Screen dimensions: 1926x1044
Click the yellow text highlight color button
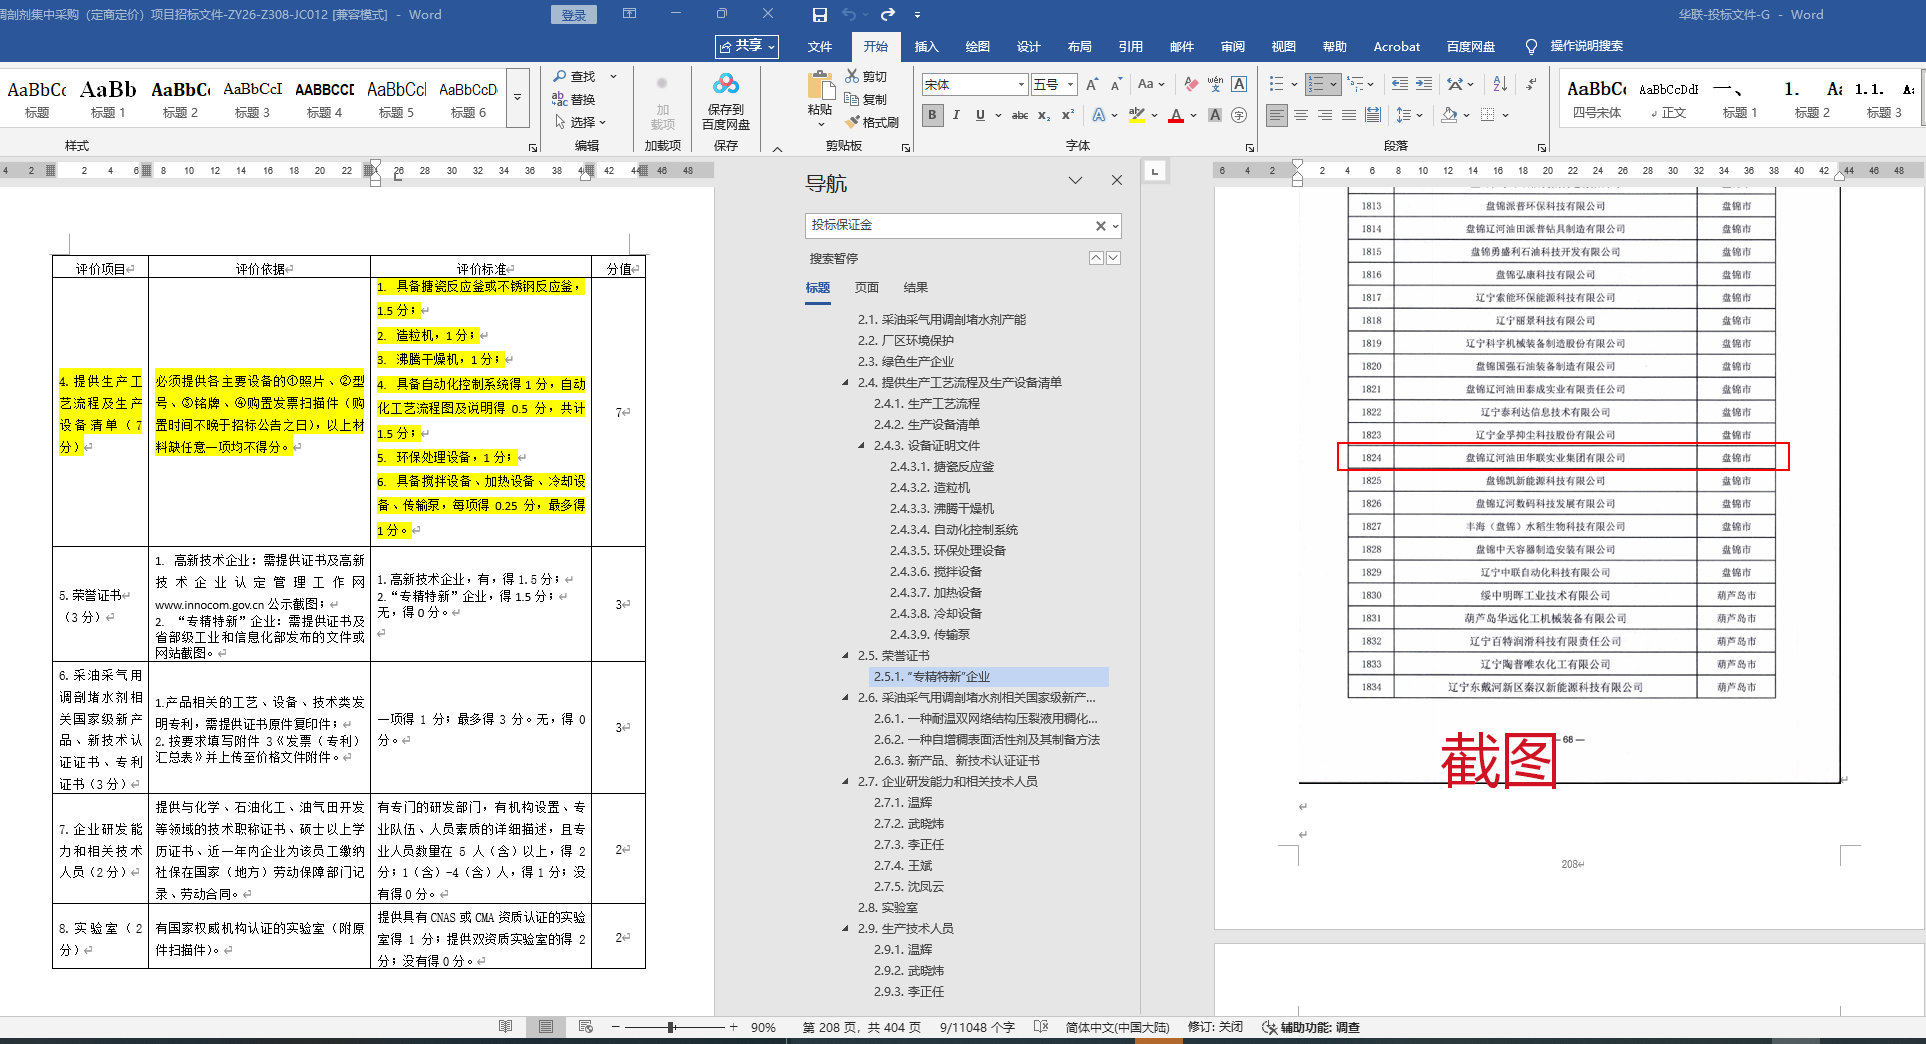pos(1137,115)
